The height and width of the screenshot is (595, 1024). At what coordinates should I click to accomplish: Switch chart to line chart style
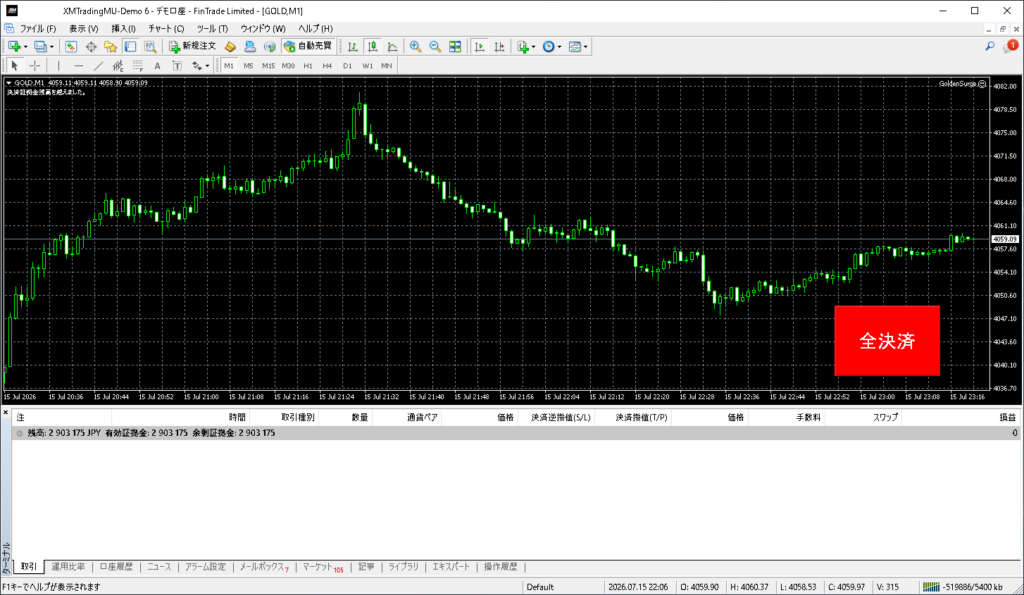[392, 46]
